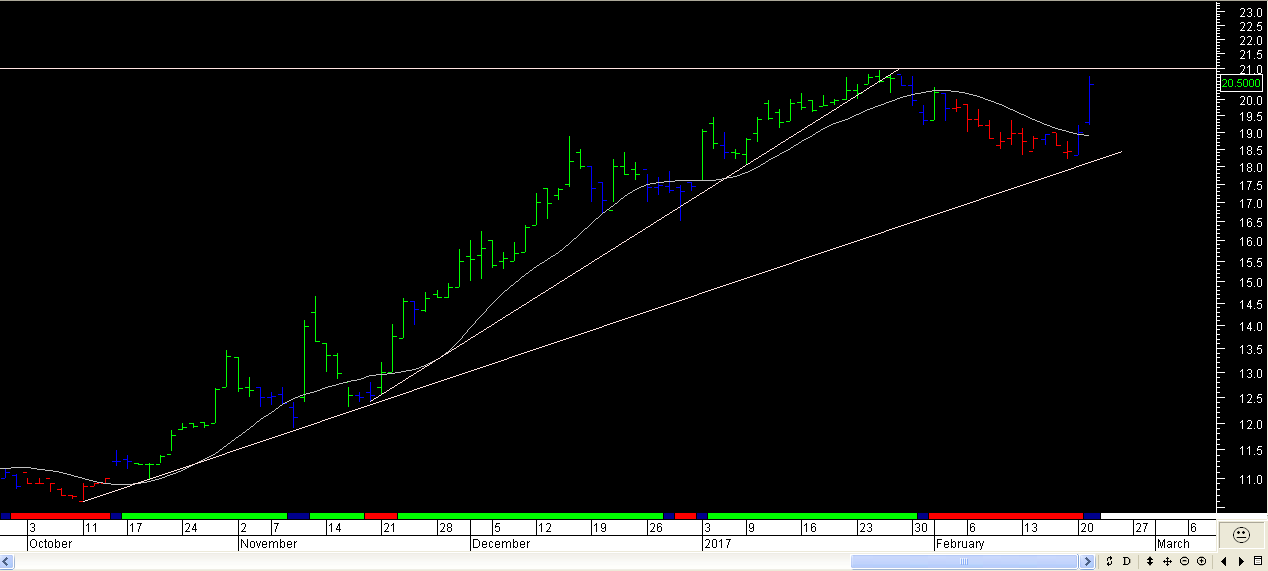1268x571 pixels.
Task: Click the October month label
Action: (x=50, y=544)
